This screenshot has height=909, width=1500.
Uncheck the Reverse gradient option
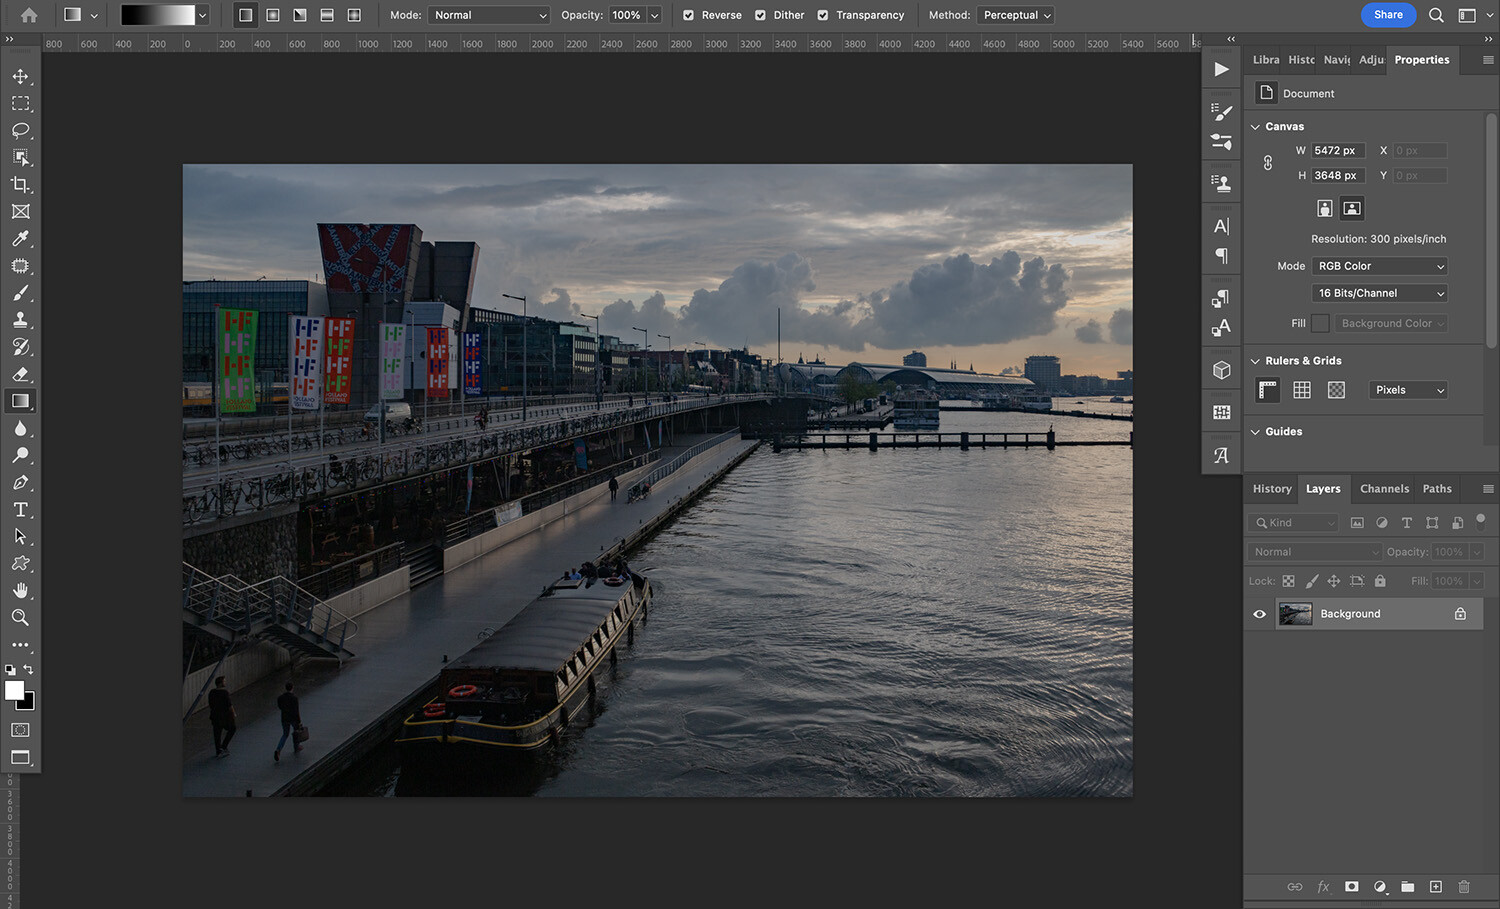[688, 15]
